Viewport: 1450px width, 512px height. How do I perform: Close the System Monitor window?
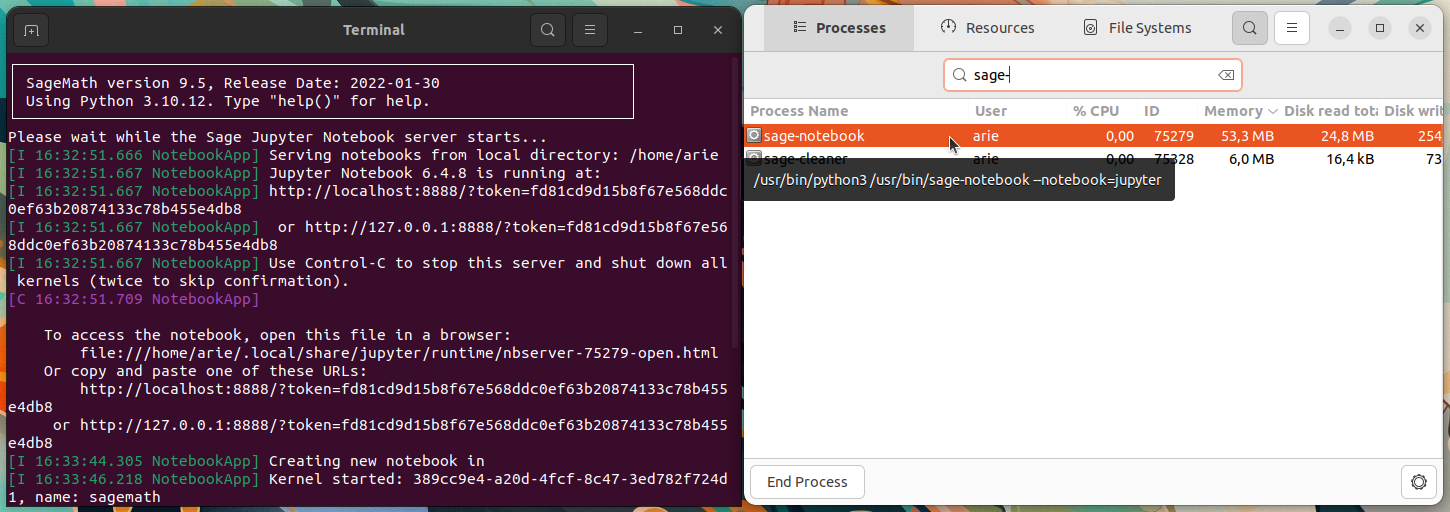pos(1420,28)
